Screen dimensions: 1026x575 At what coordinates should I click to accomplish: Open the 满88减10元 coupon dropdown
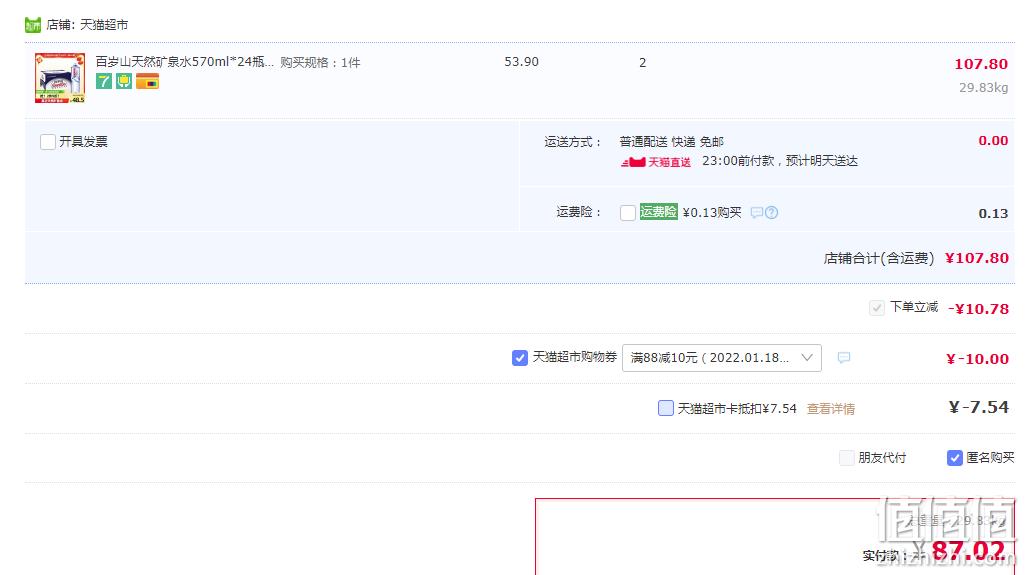point(722,358)
